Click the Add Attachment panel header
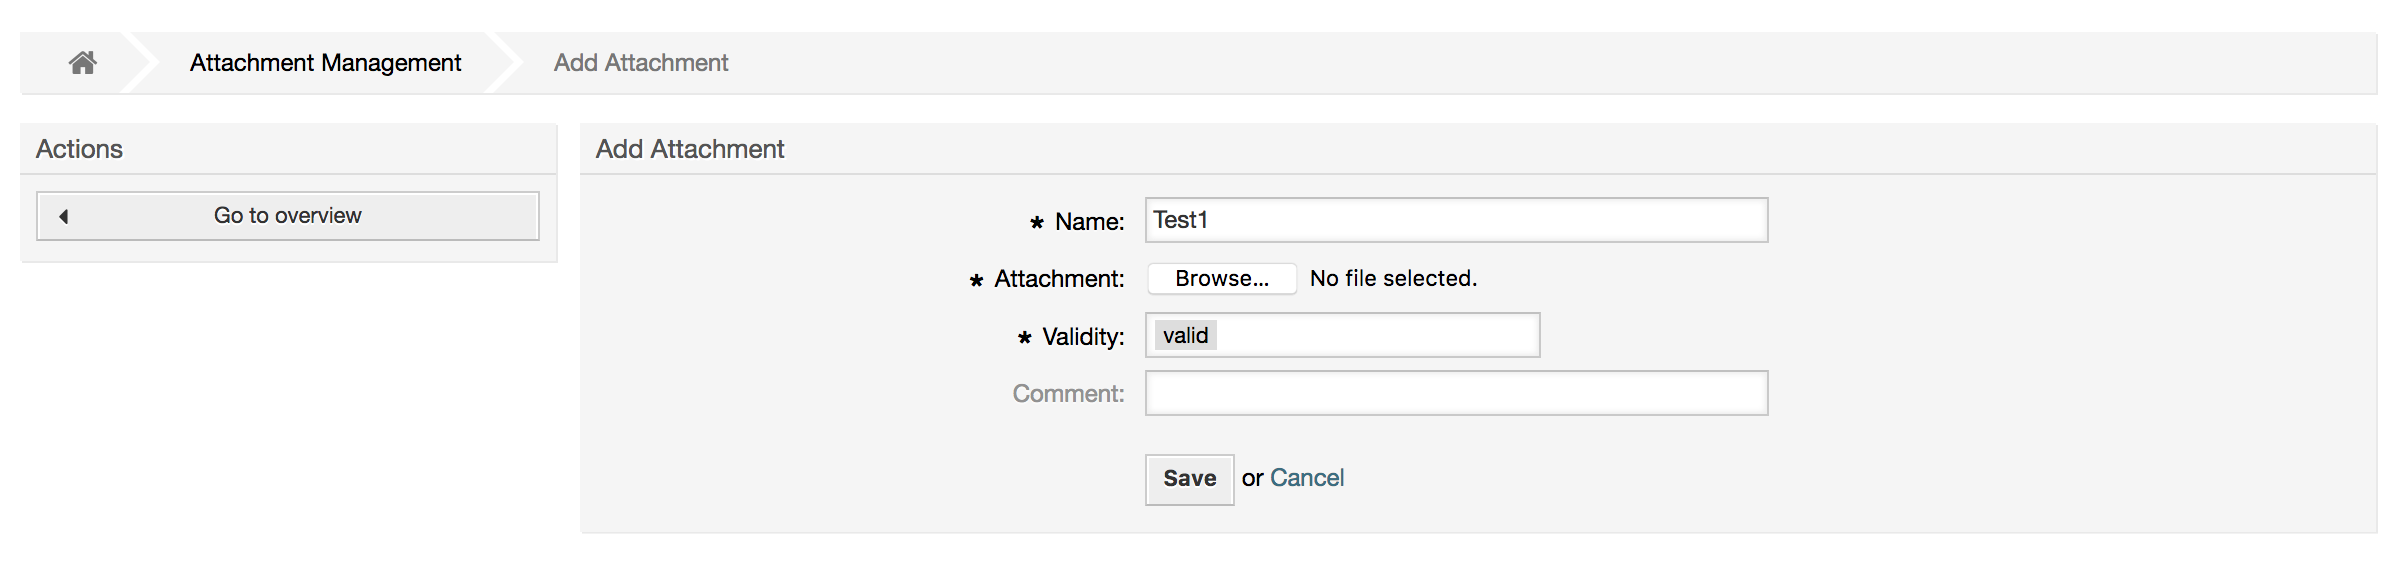The image size is (2400, 575). (x=690, y=149)
